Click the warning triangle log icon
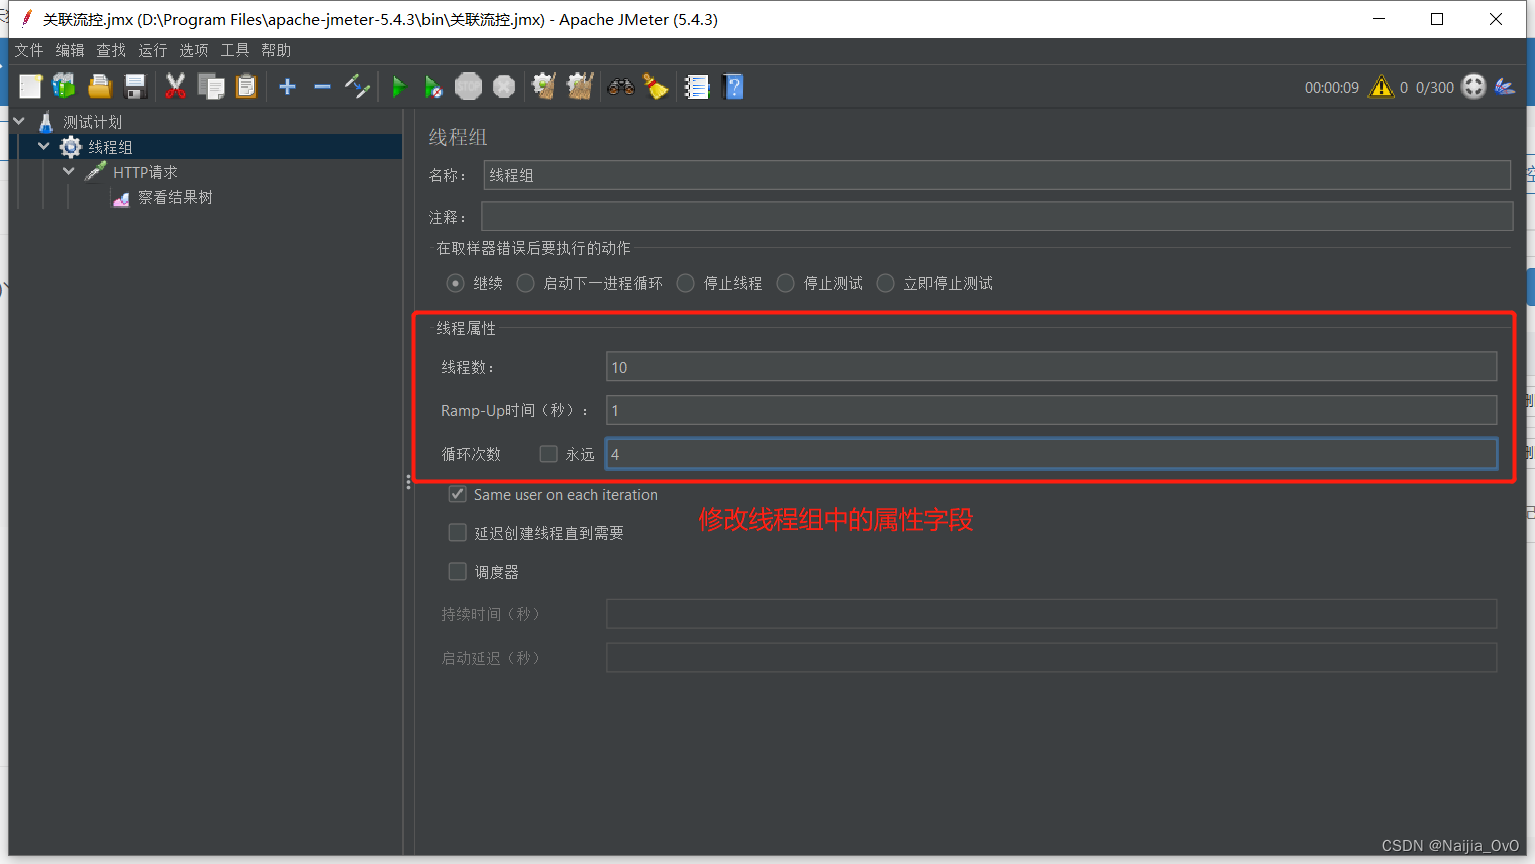Image resolution: width=1535 pixels, height=864 pixels. tap(1381, 87)
